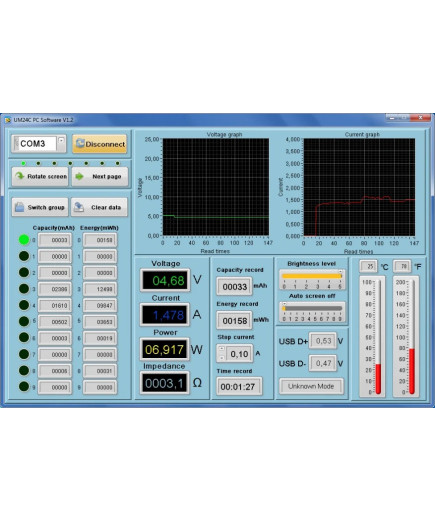Click the UM24C app icon in title bar
The image size is (435, 521).
pyautogui.click(x=8, y=120)
